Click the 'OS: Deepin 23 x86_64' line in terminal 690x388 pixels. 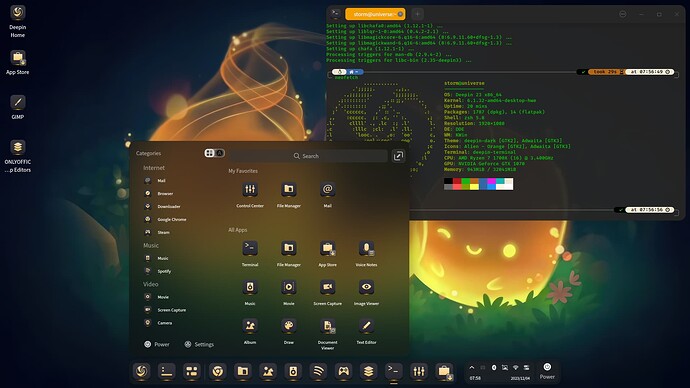[473, 95]
